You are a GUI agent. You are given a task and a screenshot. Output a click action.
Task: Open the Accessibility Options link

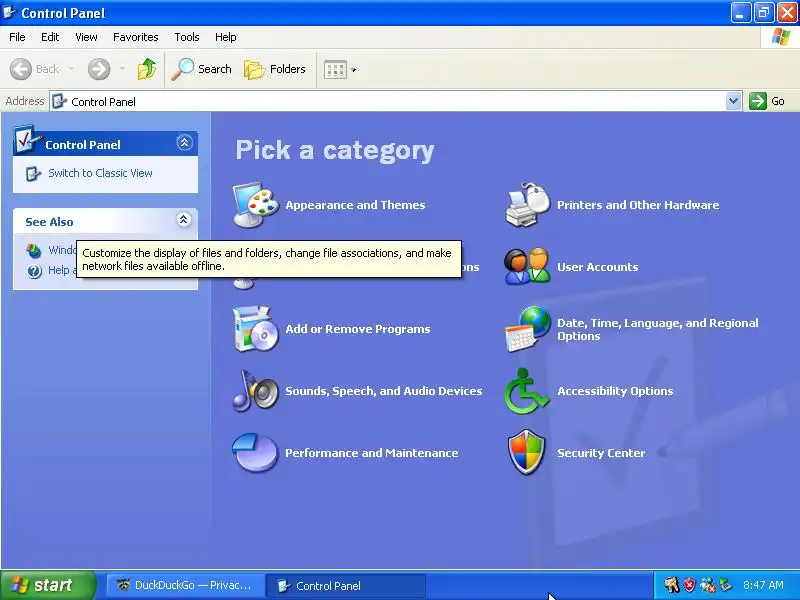point(615,391)
